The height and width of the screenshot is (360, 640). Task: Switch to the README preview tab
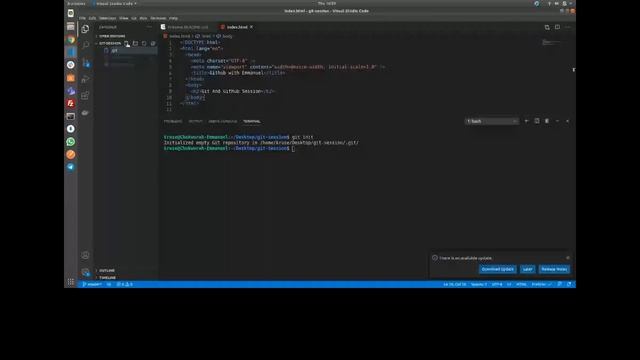point(187,27)
